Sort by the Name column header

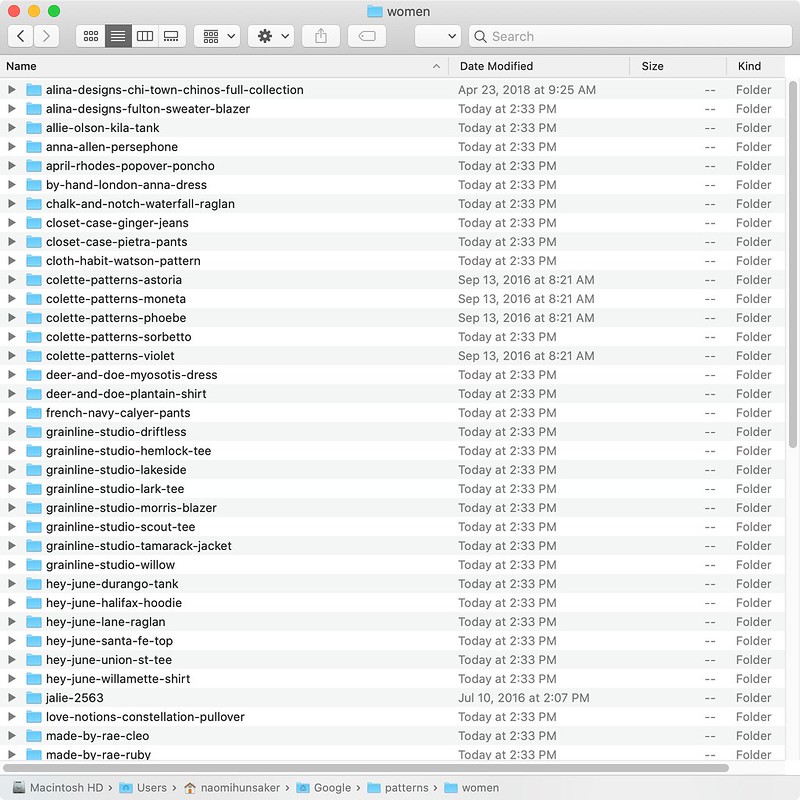[220, 66]
